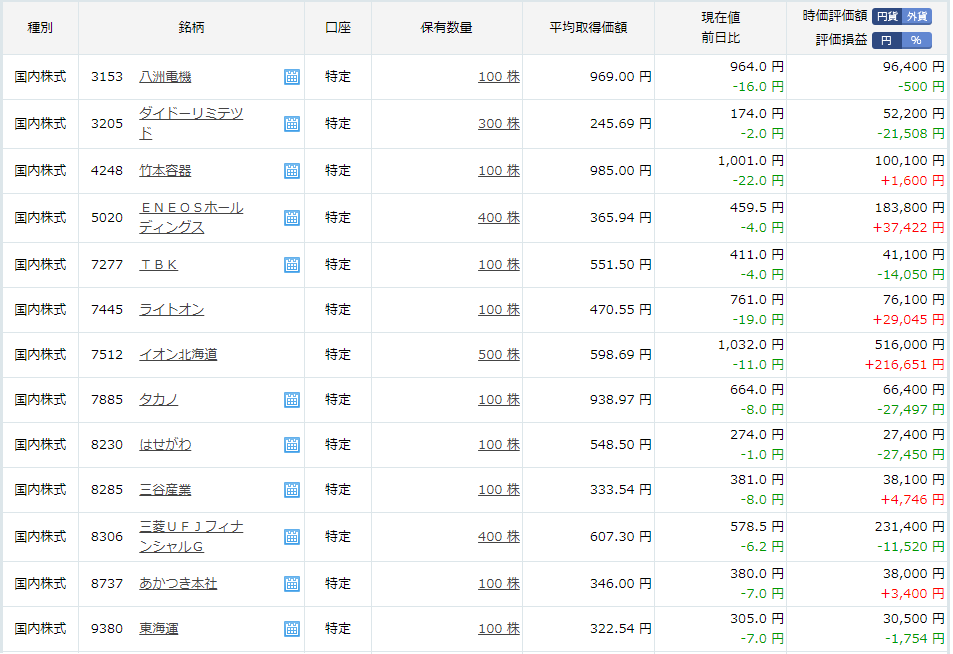
Task: Open calendar icon for ENEOSホールディングス row
Action: [x=292, y=218]
